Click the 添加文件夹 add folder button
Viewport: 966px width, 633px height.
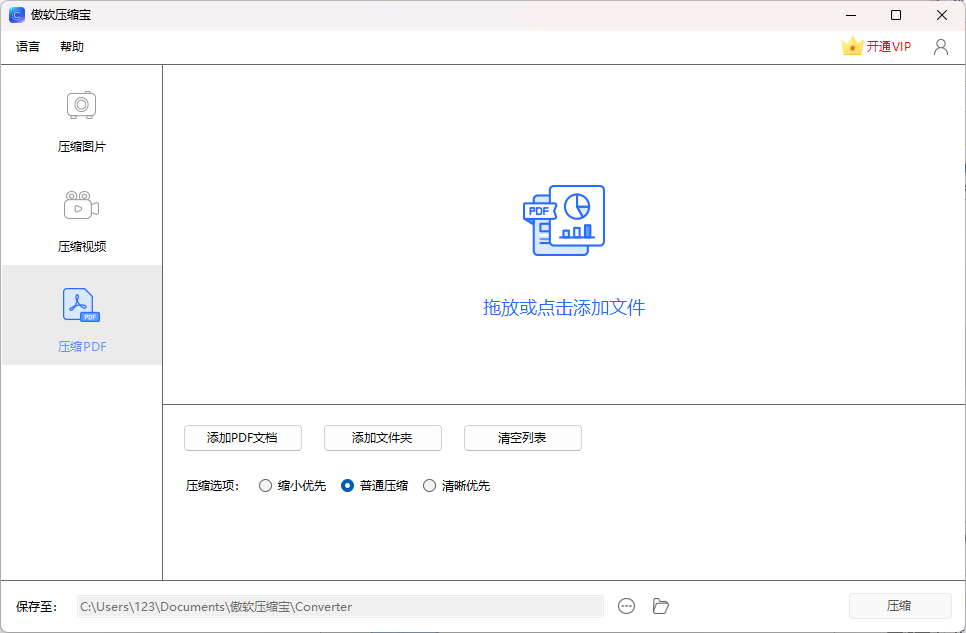(382, 438)
